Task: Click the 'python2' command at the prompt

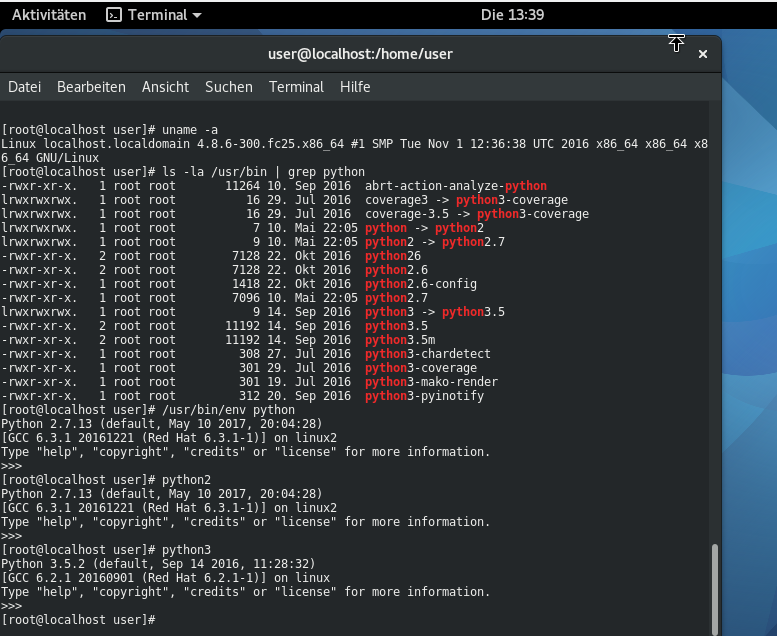Action: pyautogui.click(x=186, y=480)
